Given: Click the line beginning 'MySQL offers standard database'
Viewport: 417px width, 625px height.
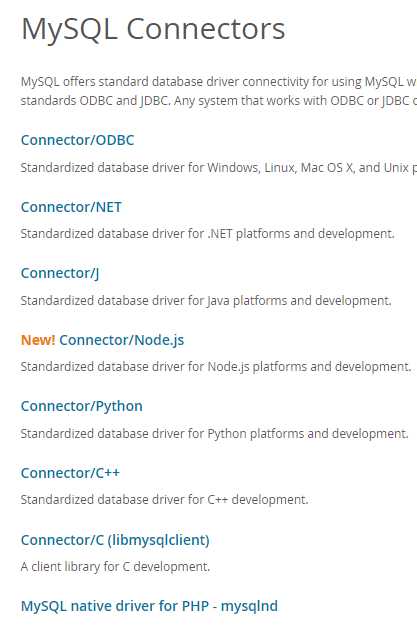Looking at the screenshot, I should point(219,82).
